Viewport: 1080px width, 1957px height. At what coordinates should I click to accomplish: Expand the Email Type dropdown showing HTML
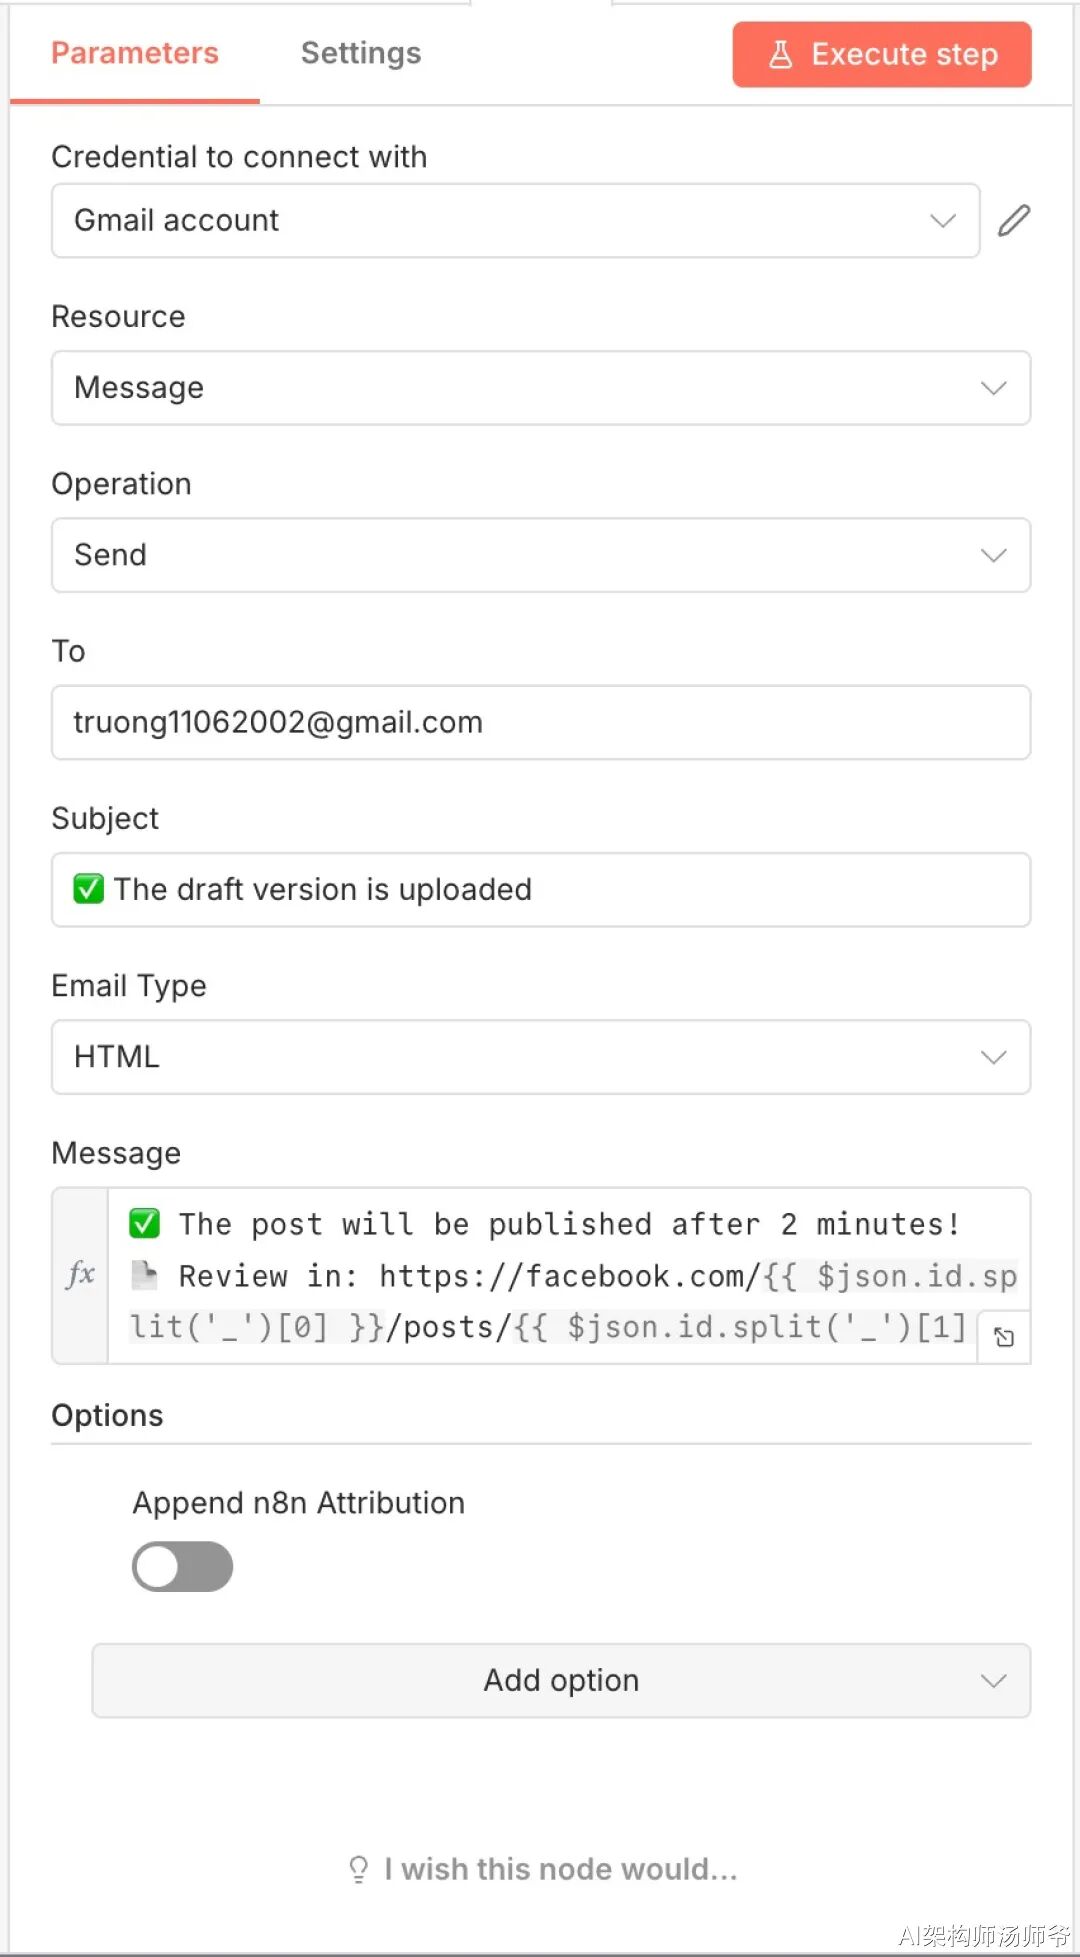pyautogui.click(x=540, y=1057)
